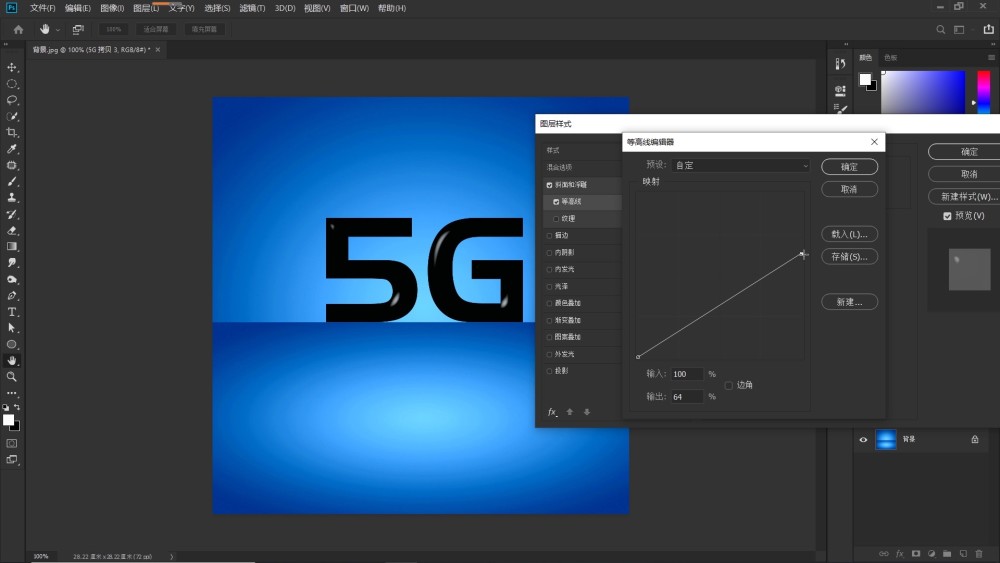Click the Load (载入) button

pyautogui.click(x=849, y=234)
